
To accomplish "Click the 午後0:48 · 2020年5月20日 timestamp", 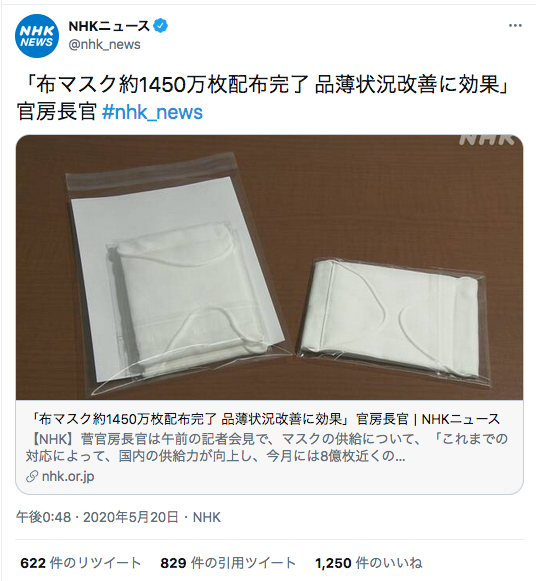I will pos(97,517).
